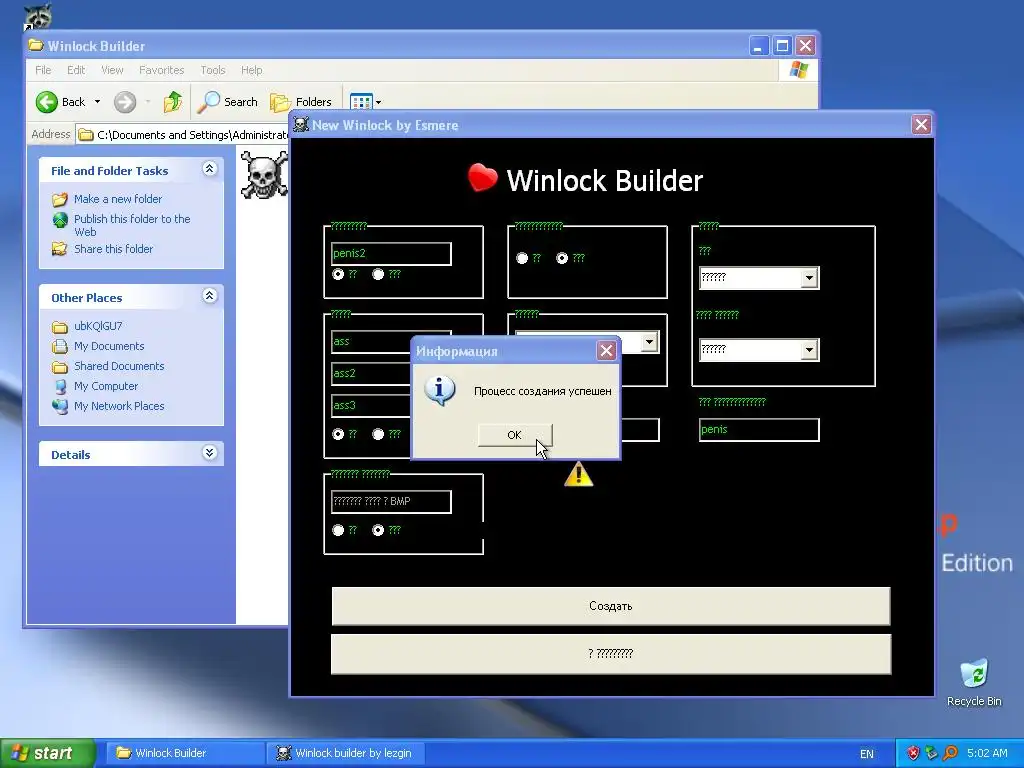This screenshot has width=1024, height=768.
Task: Open the Edit menu in Explorer
Action: [x=76, y=70]
